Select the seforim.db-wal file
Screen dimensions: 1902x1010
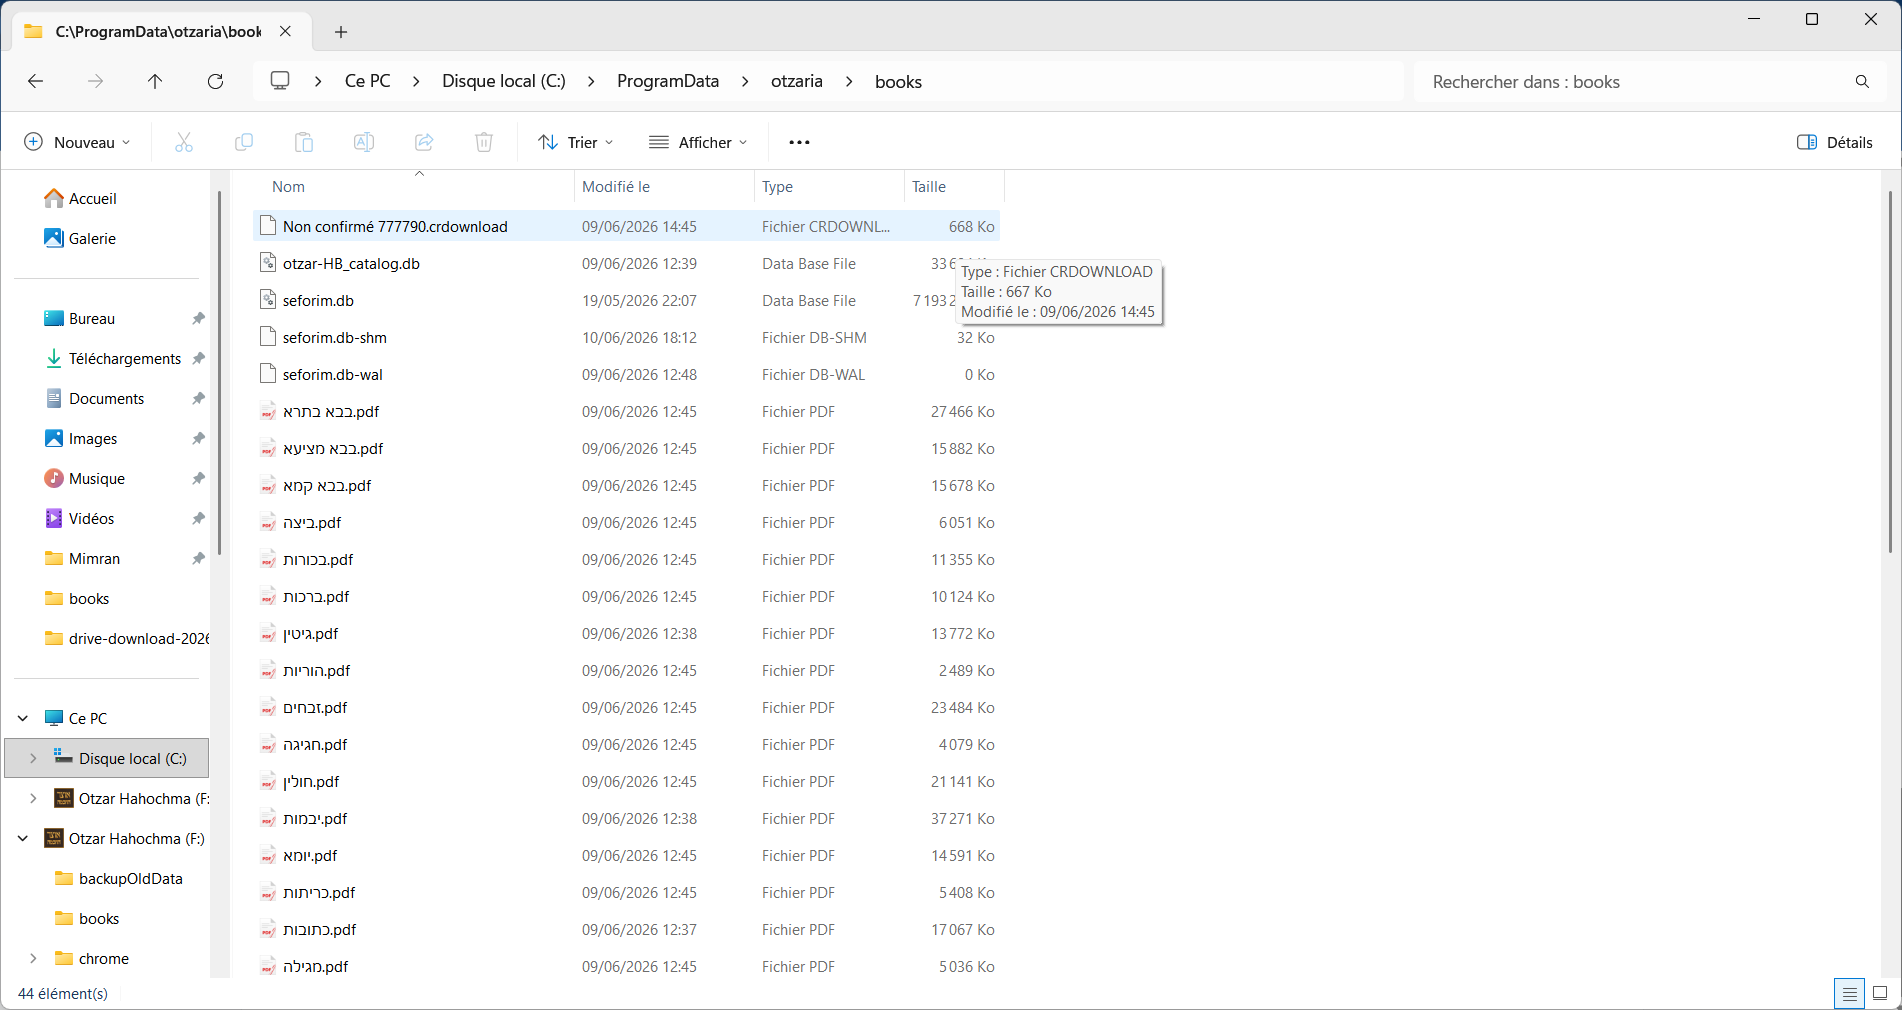tap(627, 375)
